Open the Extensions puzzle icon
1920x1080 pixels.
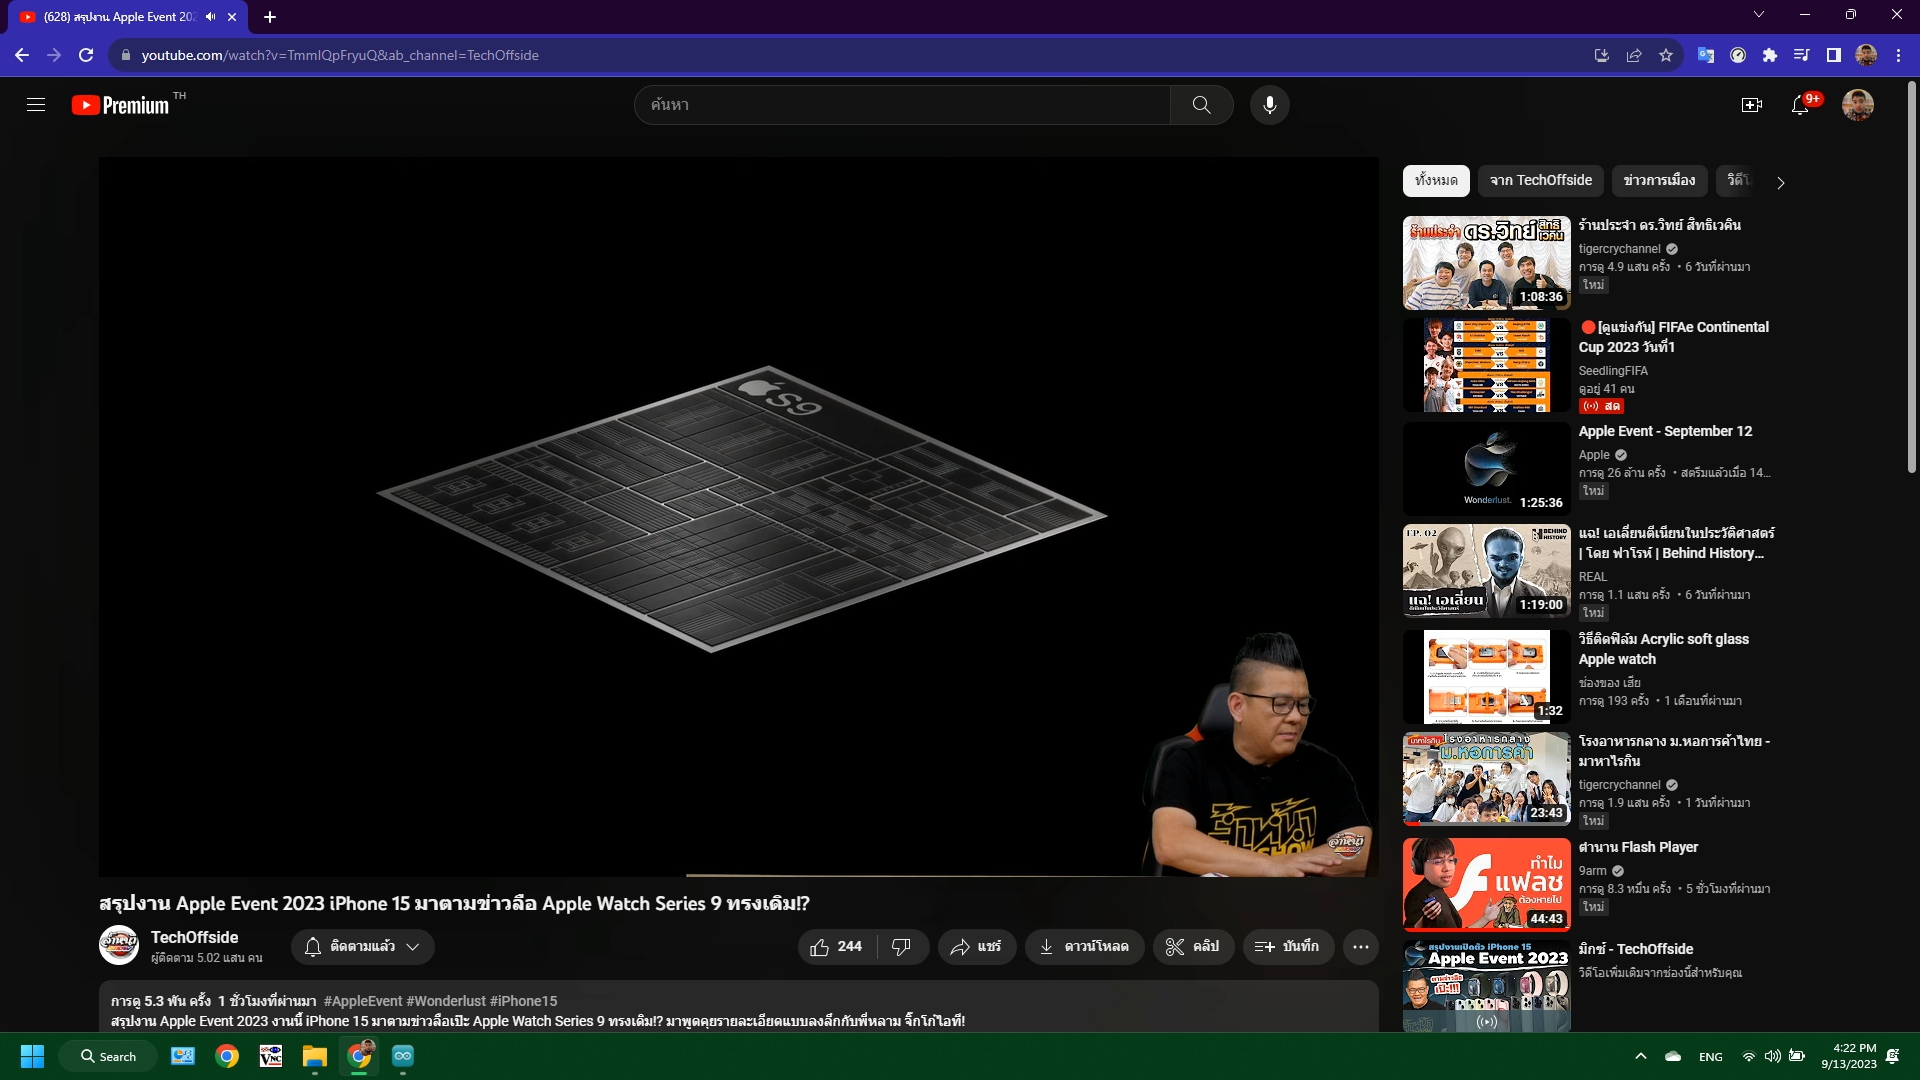point(1770,55)
